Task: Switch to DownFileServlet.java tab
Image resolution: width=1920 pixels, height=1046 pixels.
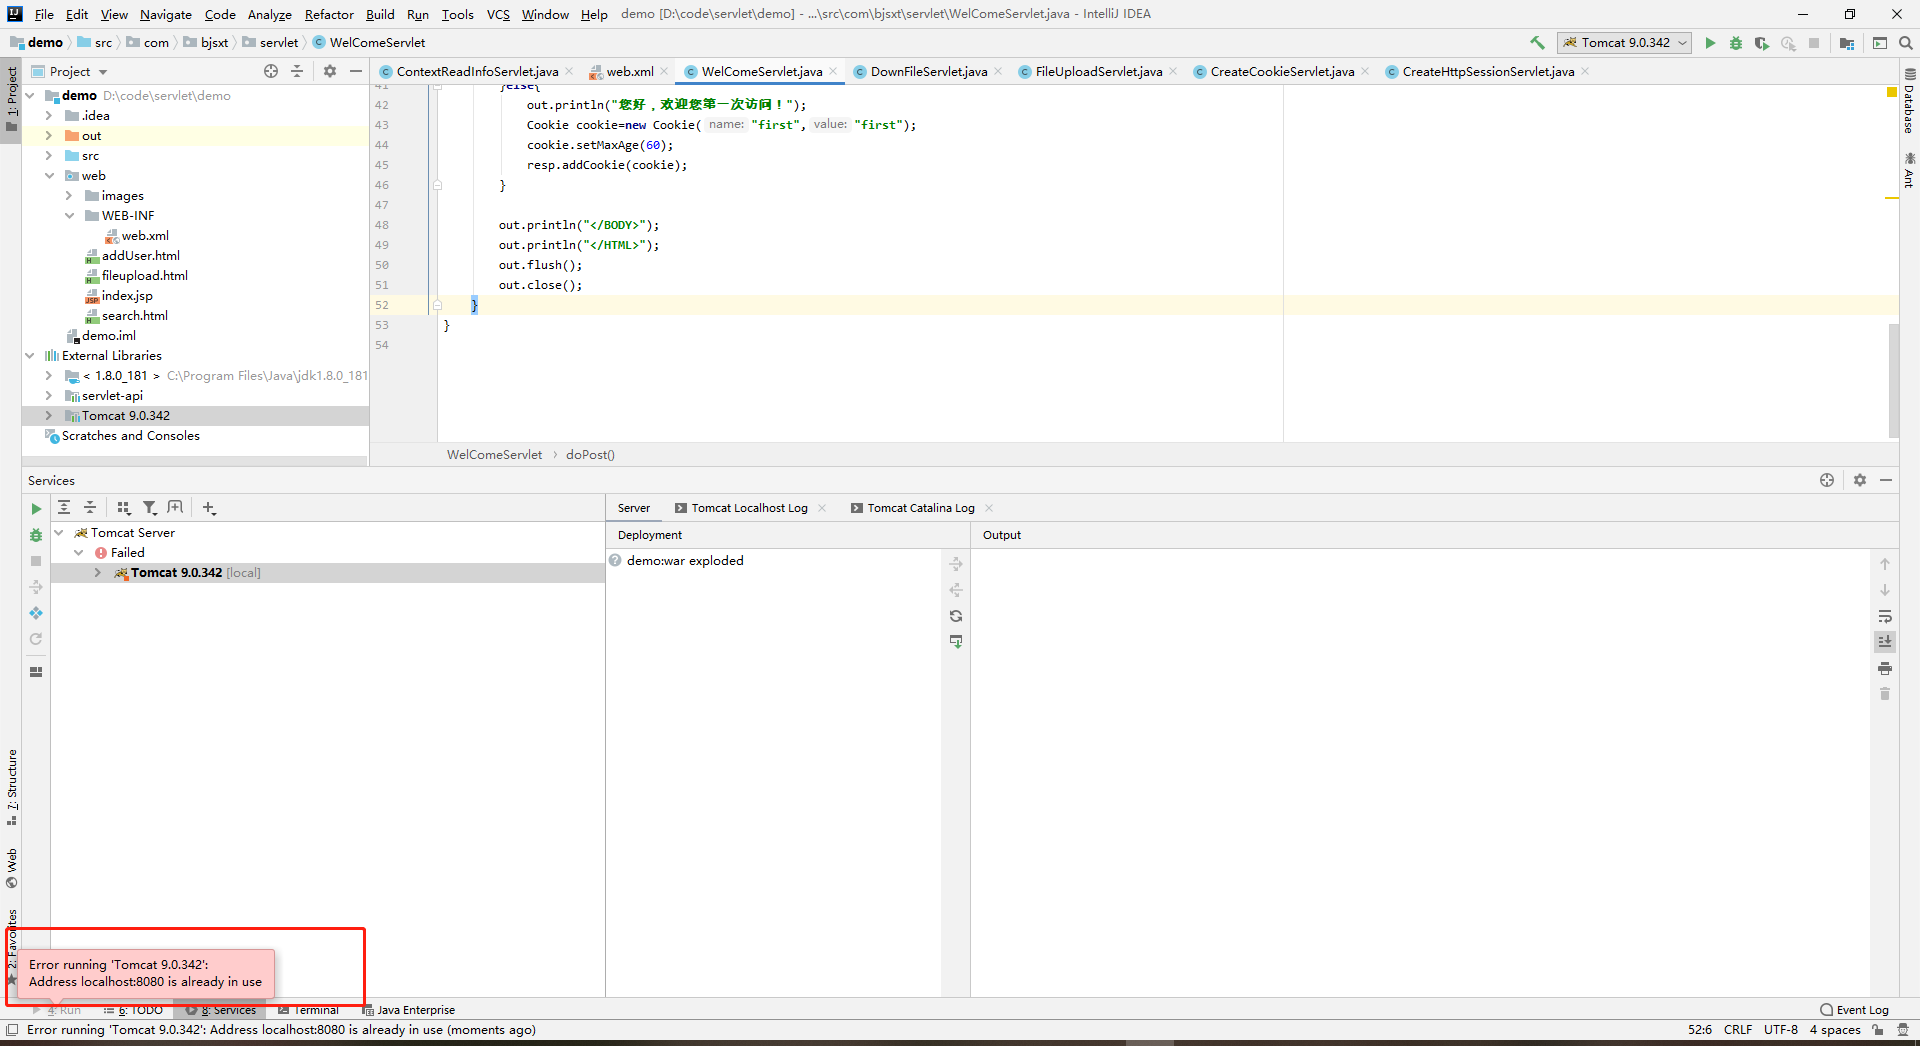Action: (x=928, y=72)
